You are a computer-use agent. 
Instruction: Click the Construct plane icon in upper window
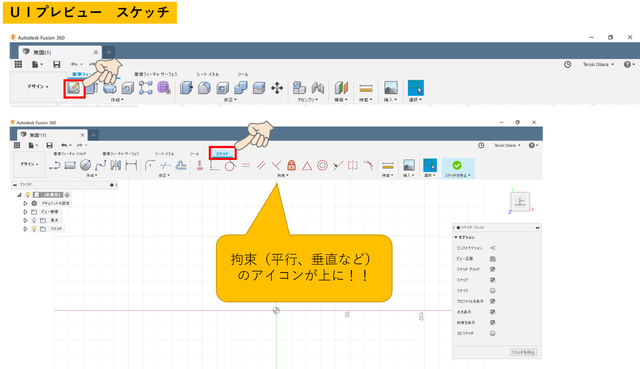(341, 87)
